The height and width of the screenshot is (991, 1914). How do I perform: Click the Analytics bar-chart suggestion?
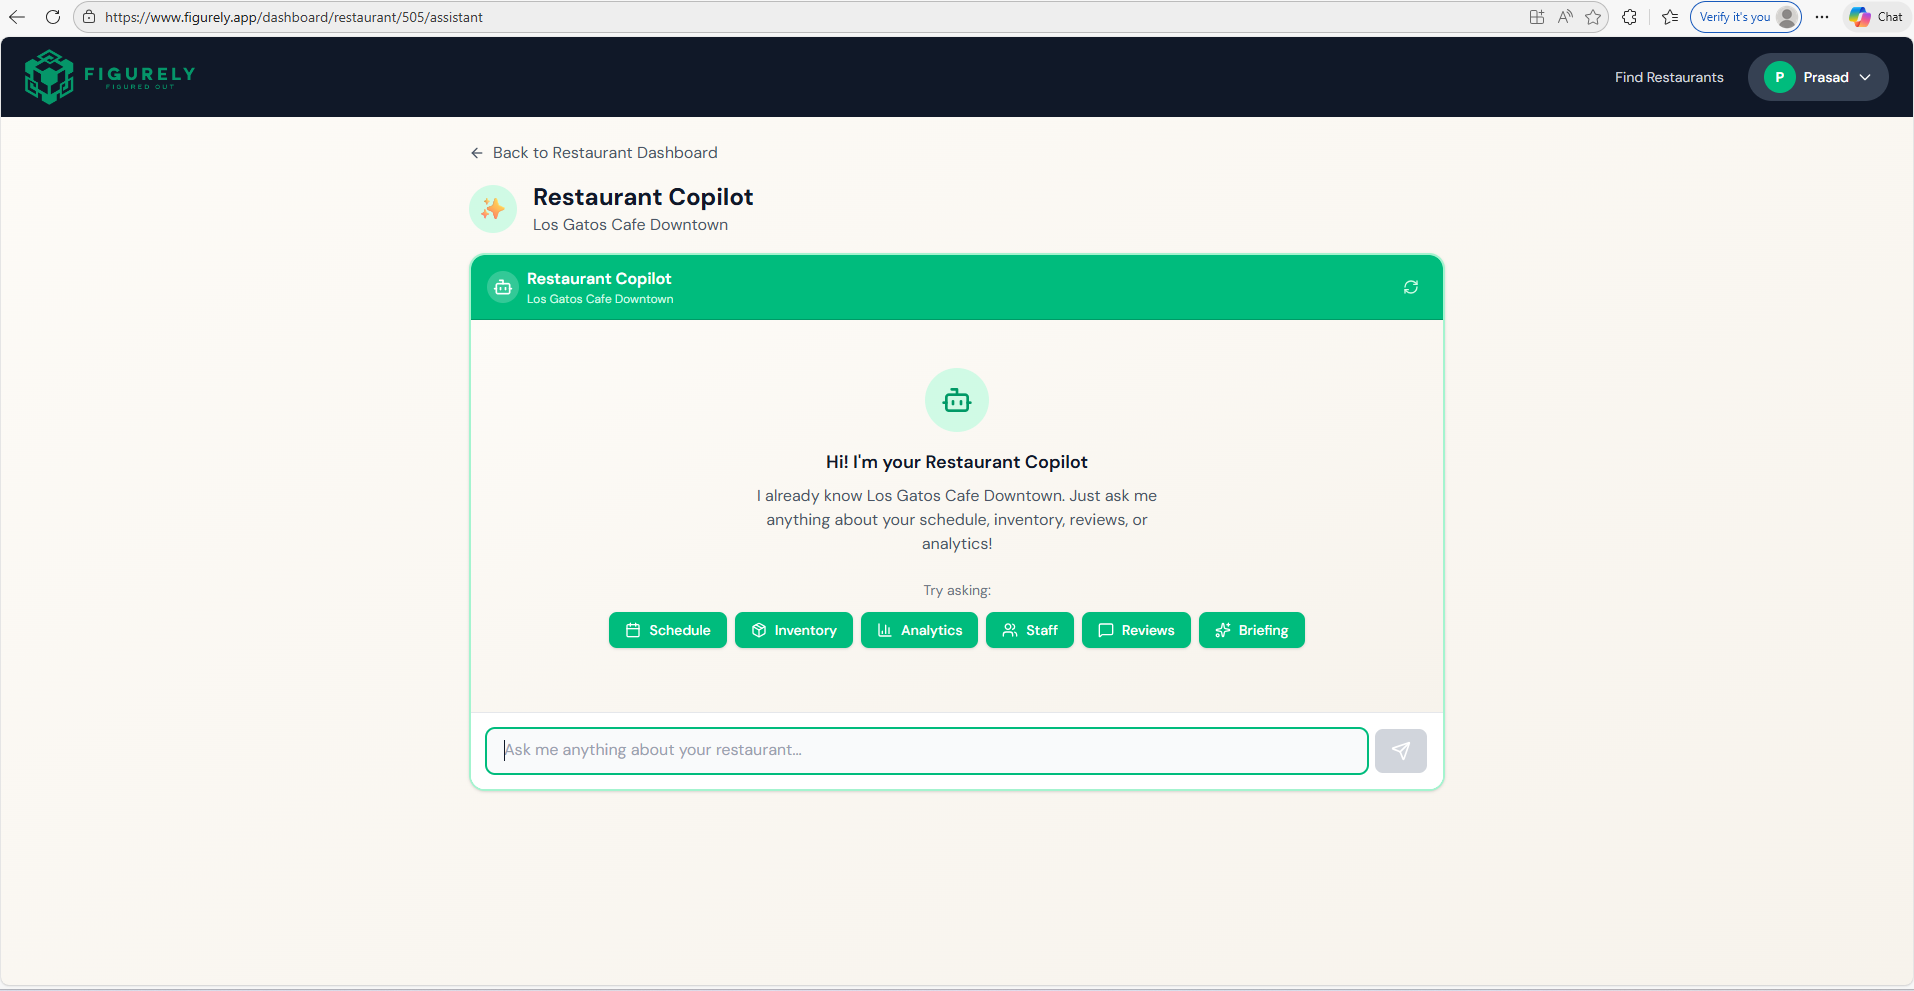919,630
